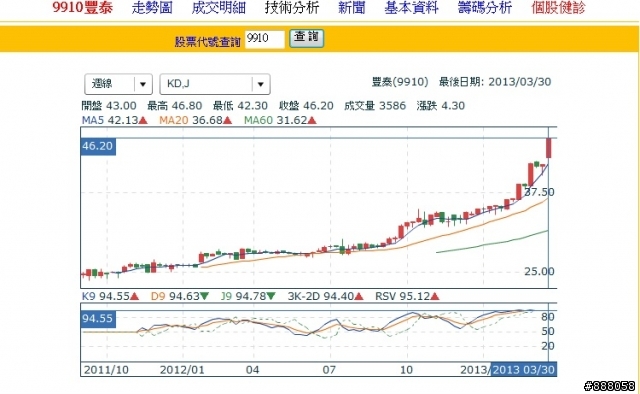Click the 收盤 46.20 value
The image size is (640, 394).
coord(306,106)
